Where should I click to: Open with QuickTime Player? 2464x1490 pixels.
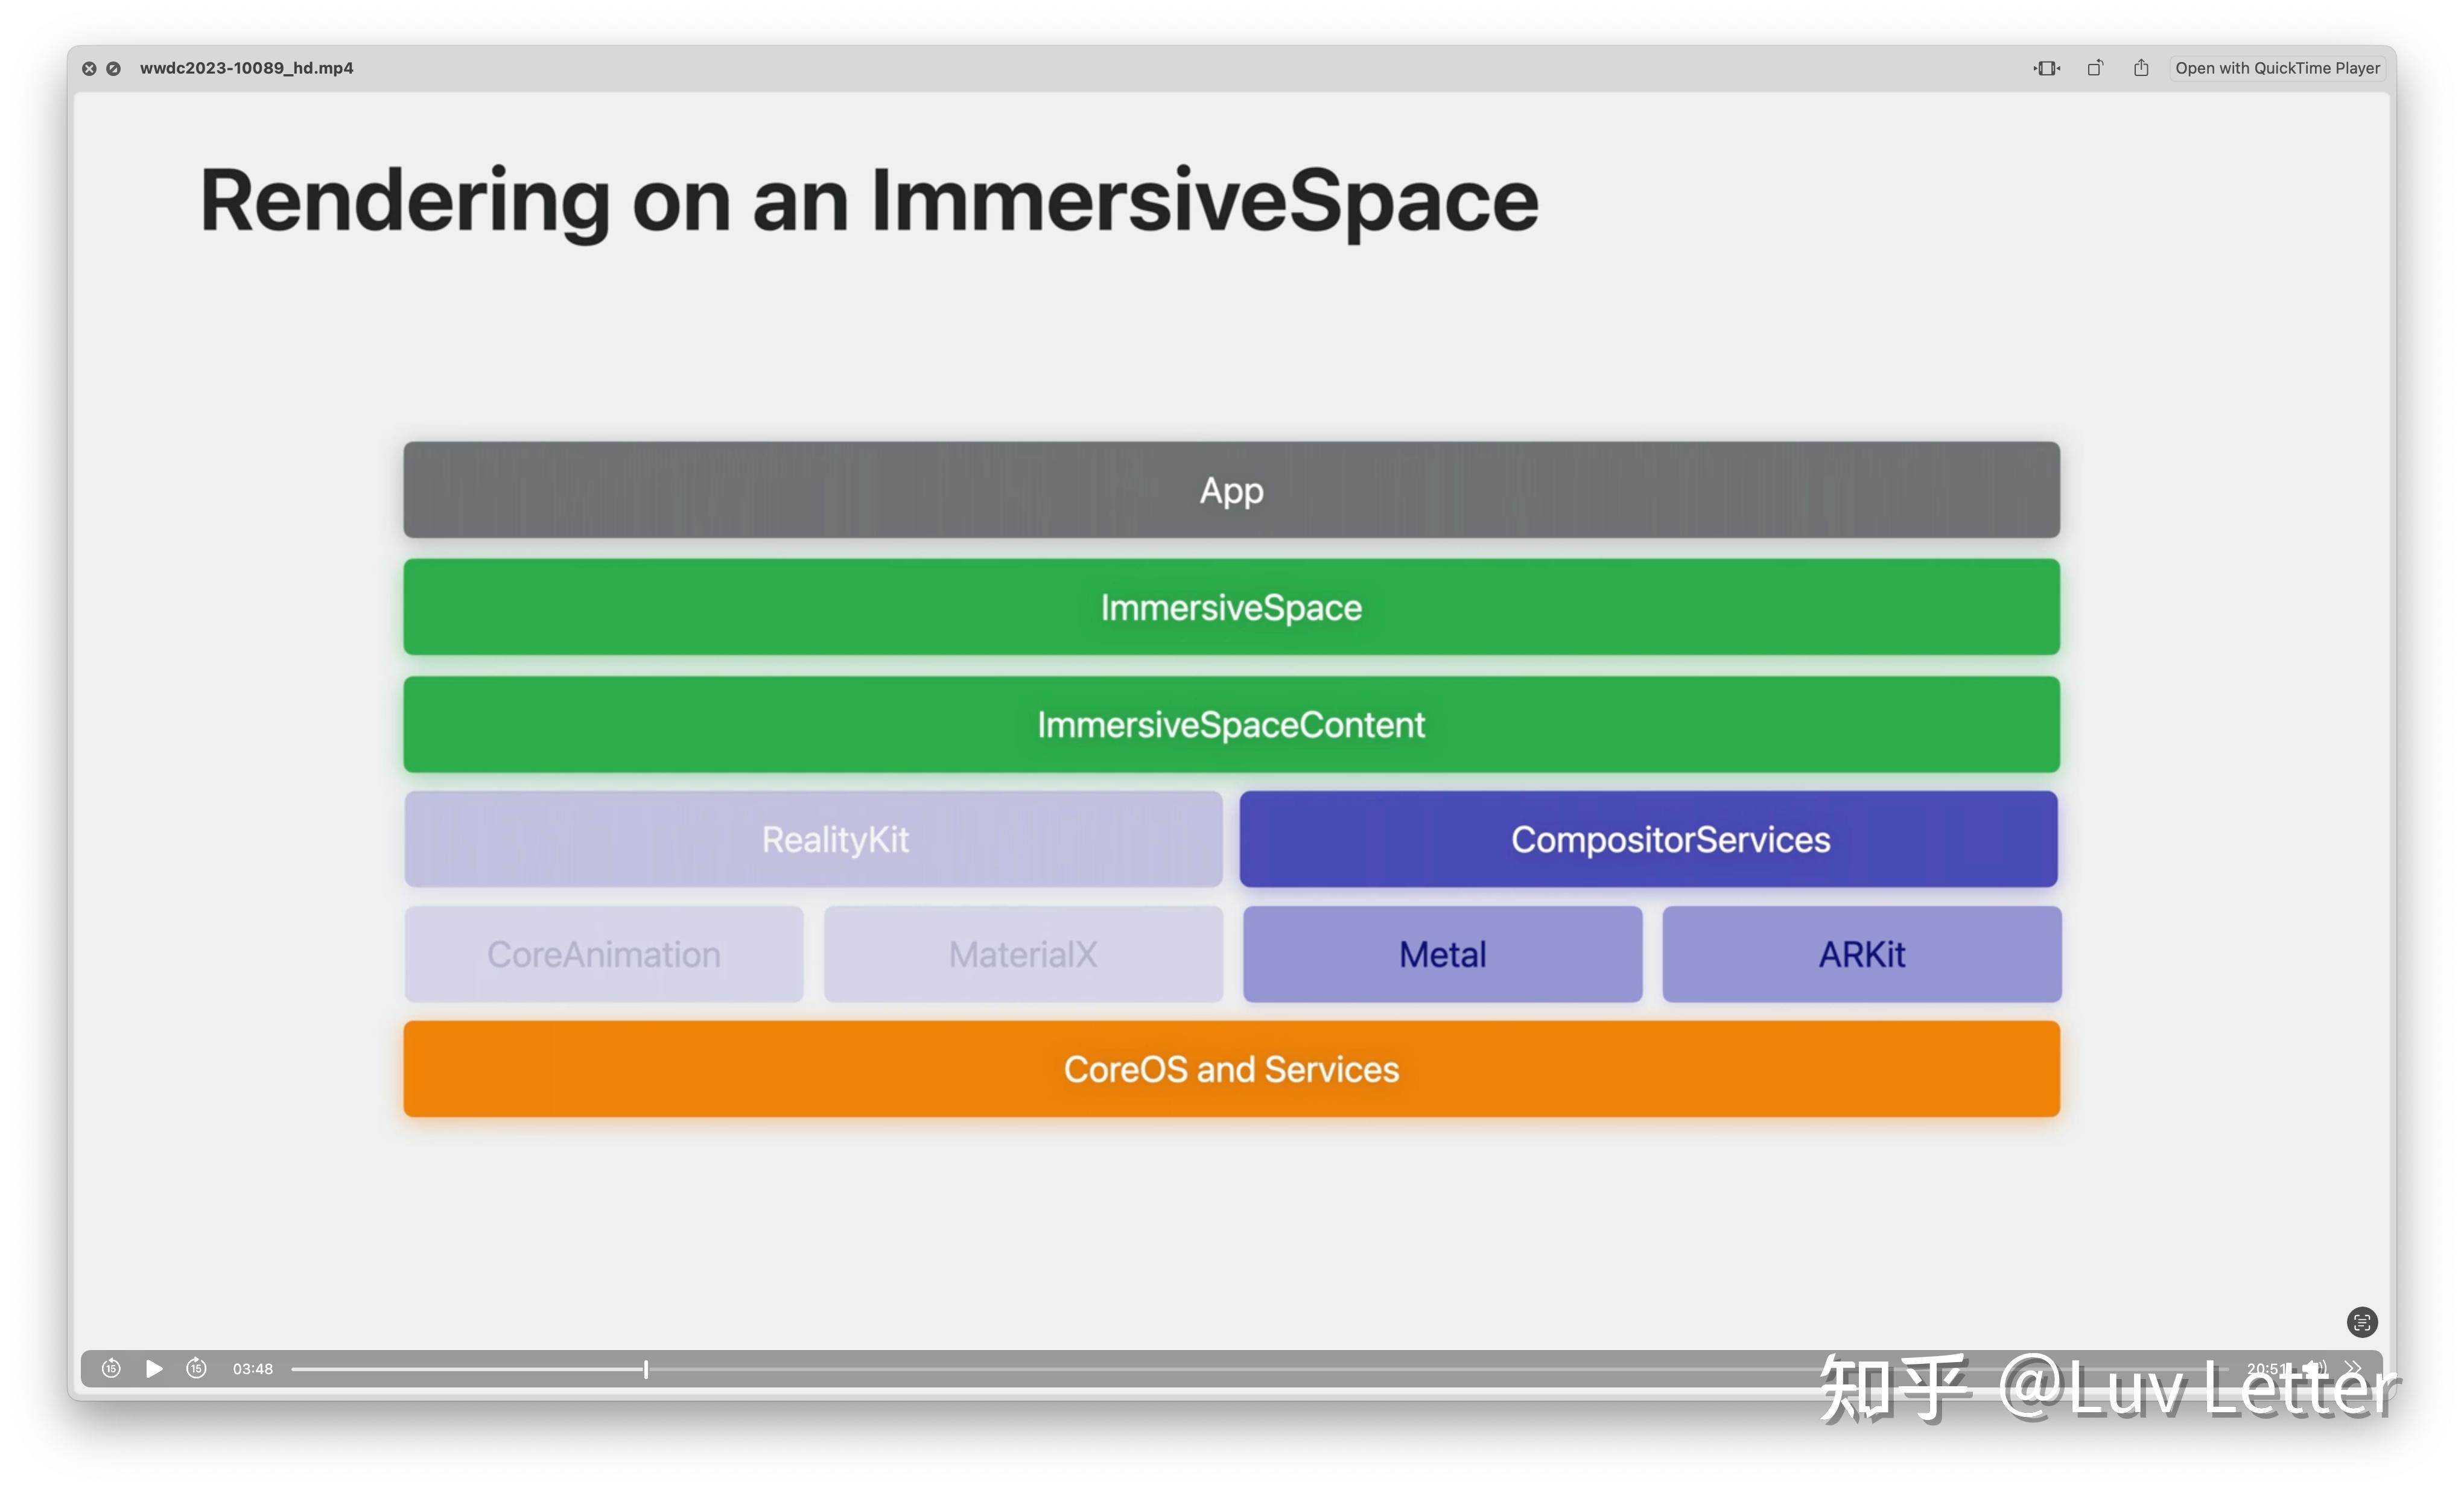coord(2277,67)
